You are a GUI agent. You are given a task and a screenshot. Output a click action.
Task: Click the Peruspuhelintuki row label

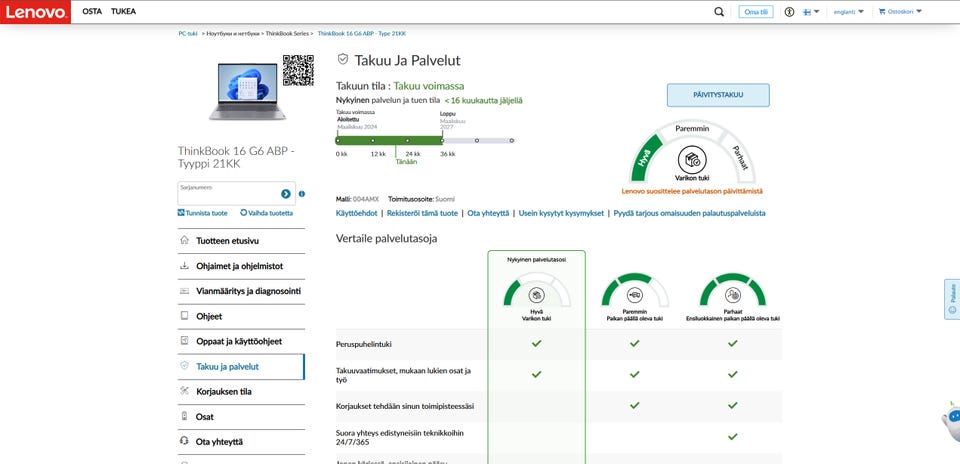364,344
